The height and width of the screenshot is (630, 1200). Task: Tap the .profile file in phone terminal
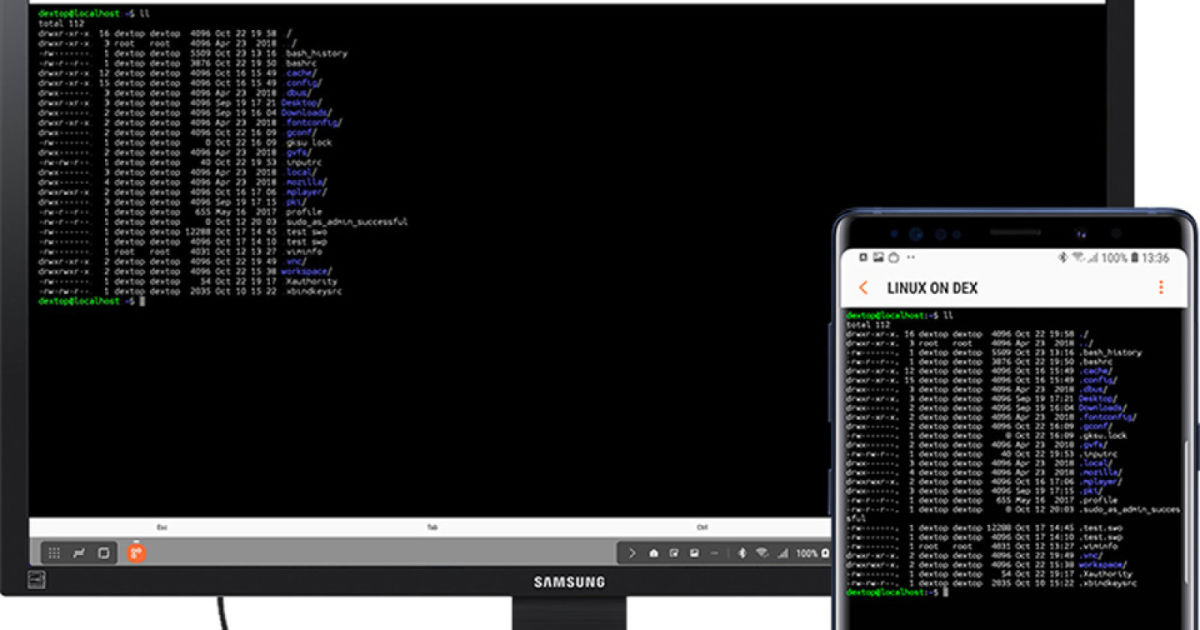[1098, 500]
